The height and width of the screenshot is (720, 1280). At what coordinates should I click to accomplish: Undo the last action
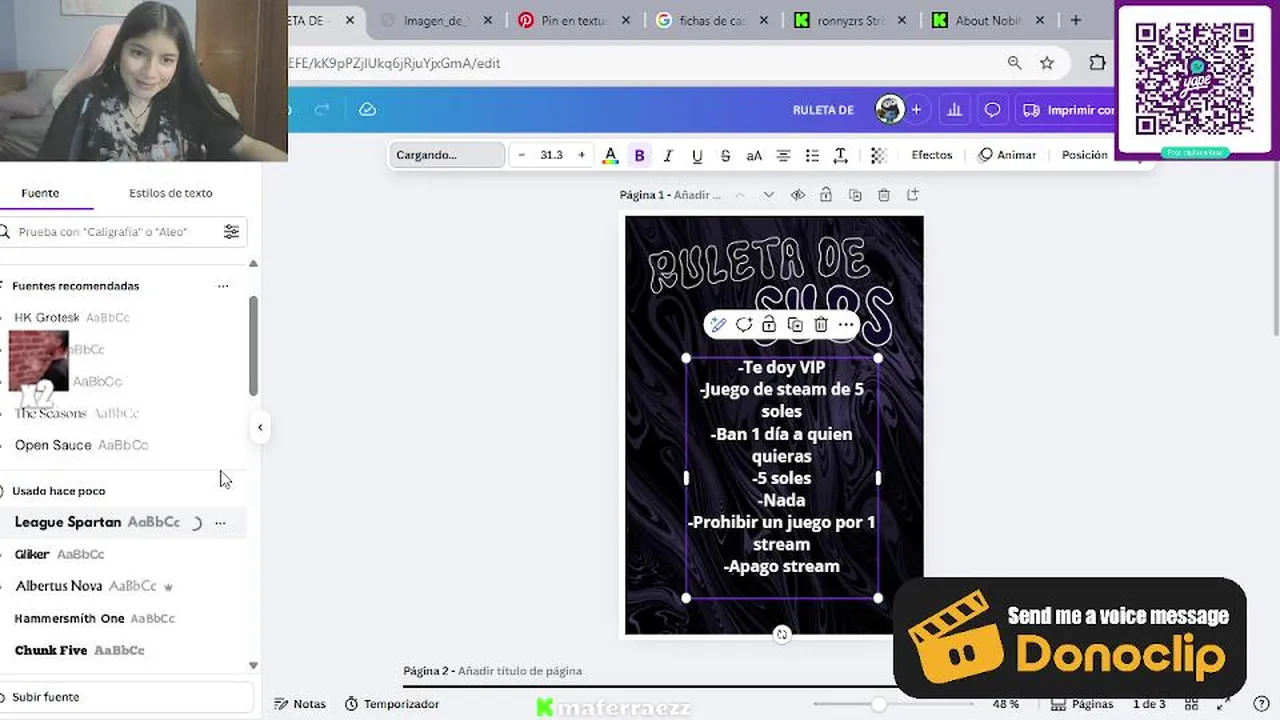pyautogui.click(x=289, y=110)
